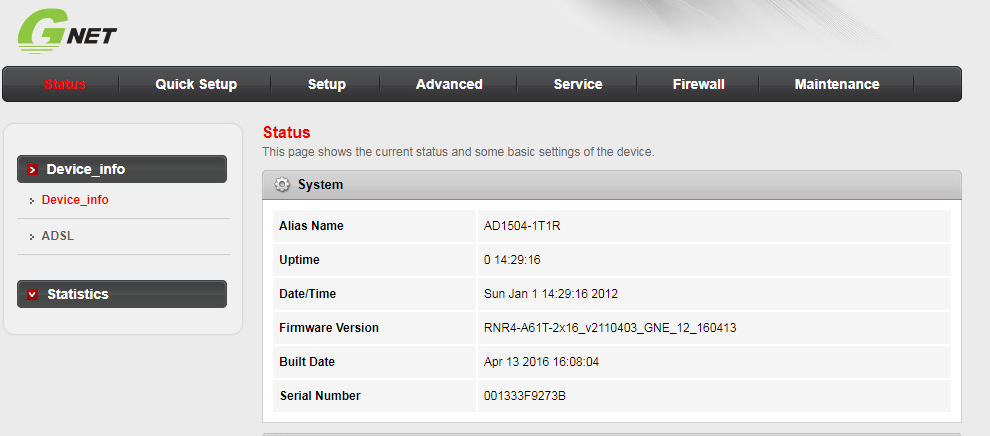The width and height of the screenshot is (990, 436).
Task: Select the Service menu
Action: point(578,85)
